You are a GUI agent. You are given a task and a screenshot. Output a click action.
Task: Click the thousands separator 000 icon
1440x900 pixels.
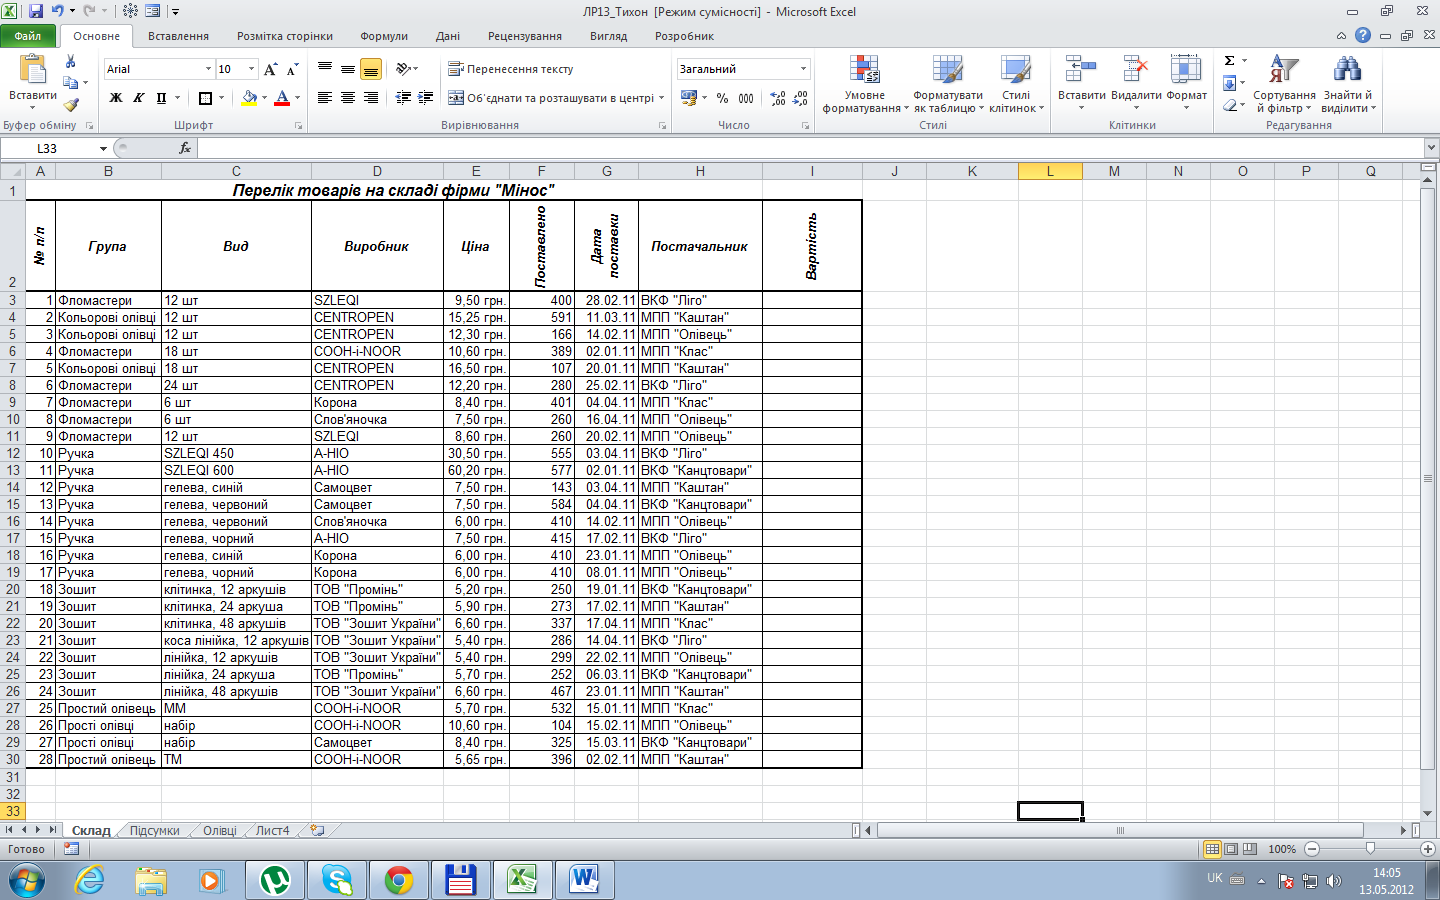coord(746,98)
